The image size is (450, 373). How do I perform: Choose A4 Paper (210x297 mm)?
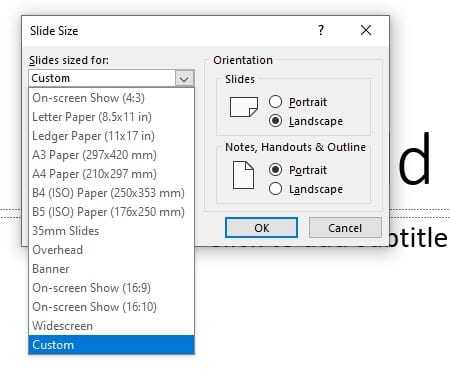[111, 174]
